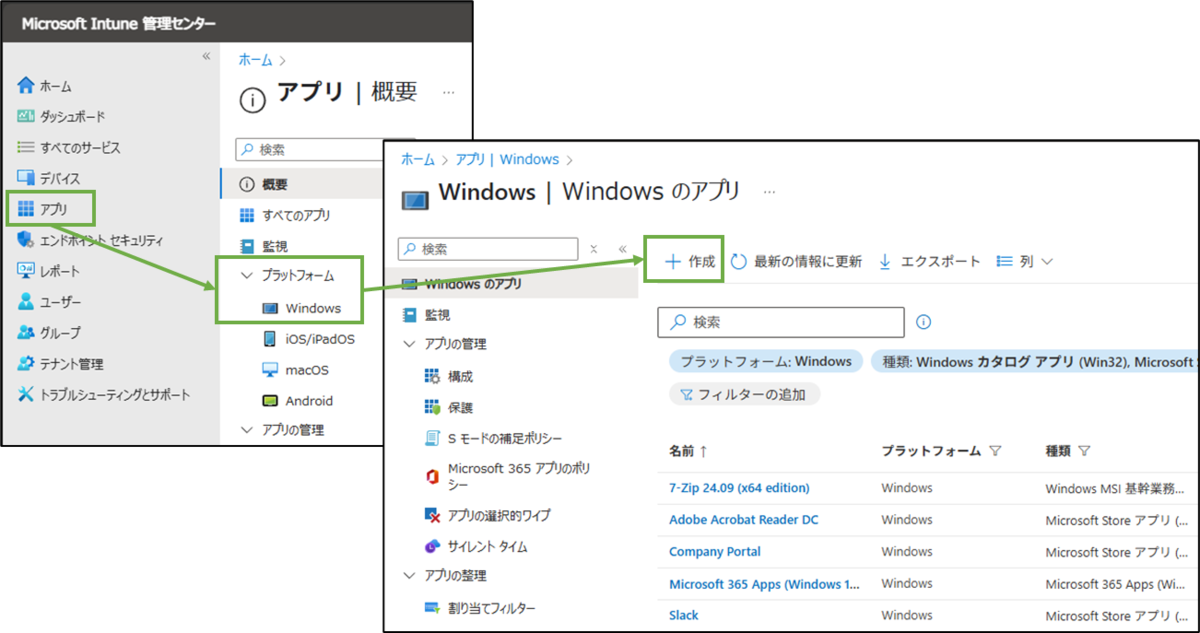
Task: Open ホーム in the left navigation
Action: click(45, 86)
